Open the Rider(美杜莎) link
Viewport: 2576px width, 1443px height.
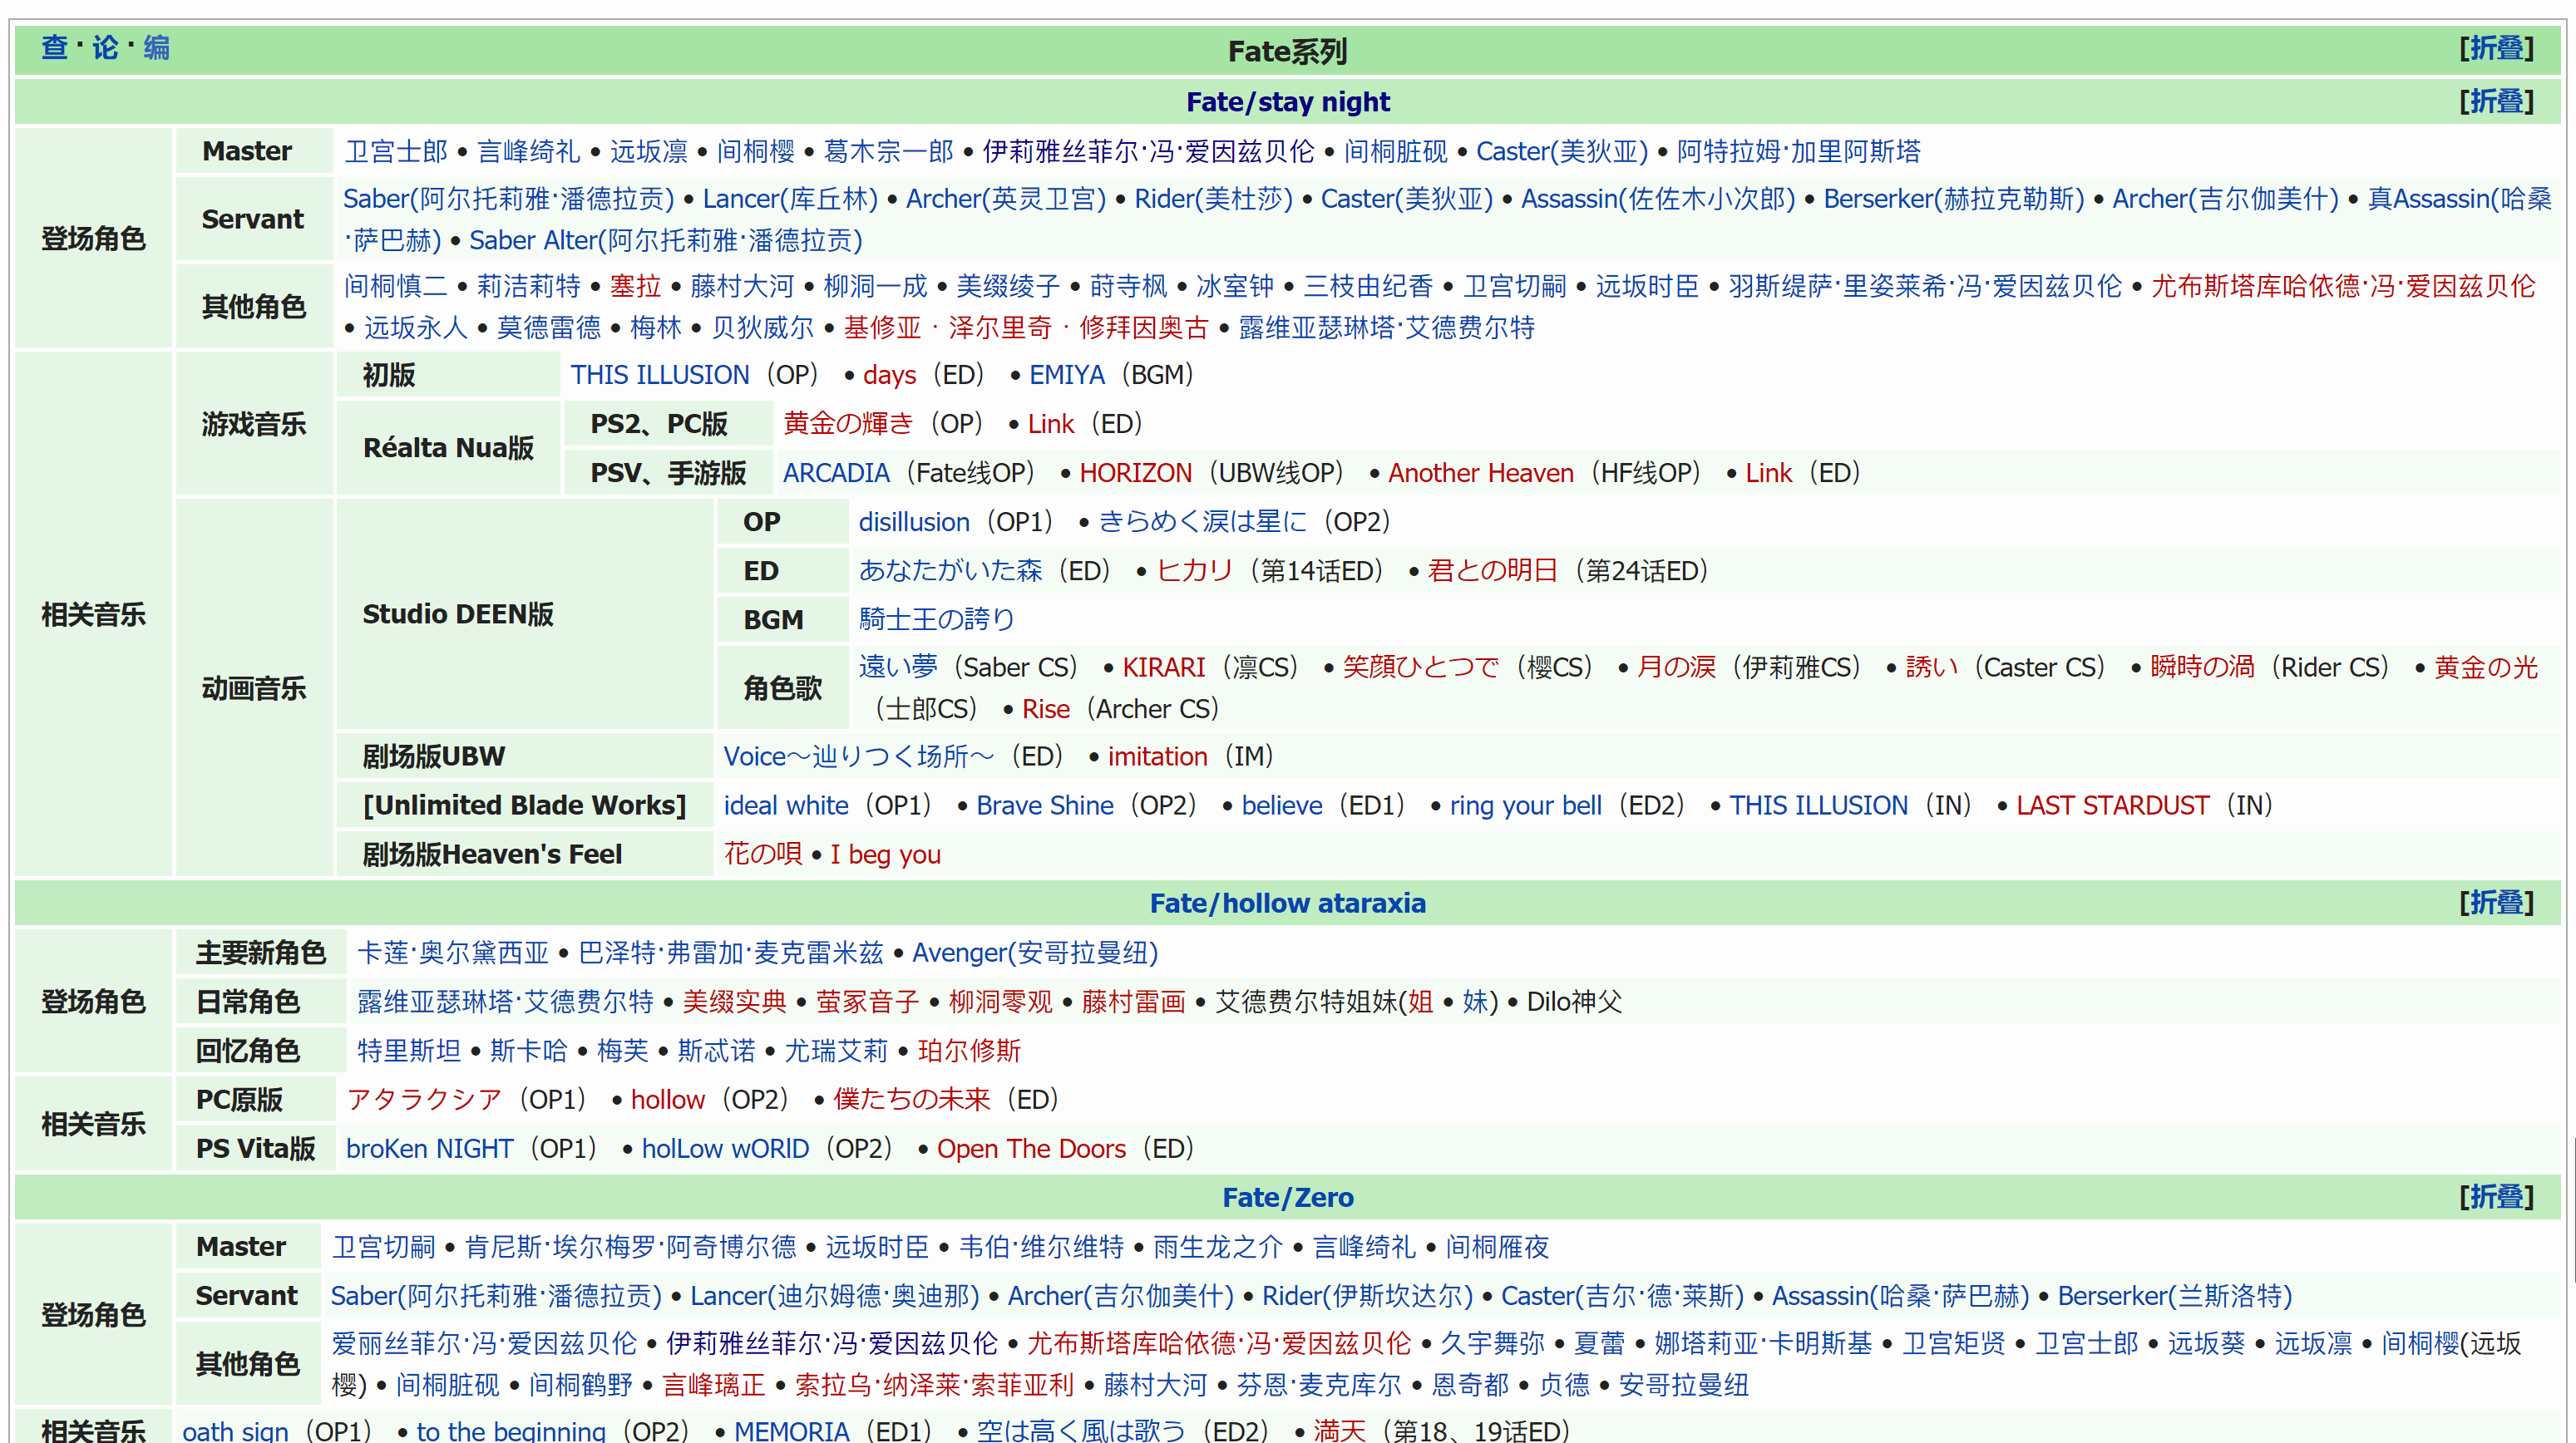tap(1213, 199)
